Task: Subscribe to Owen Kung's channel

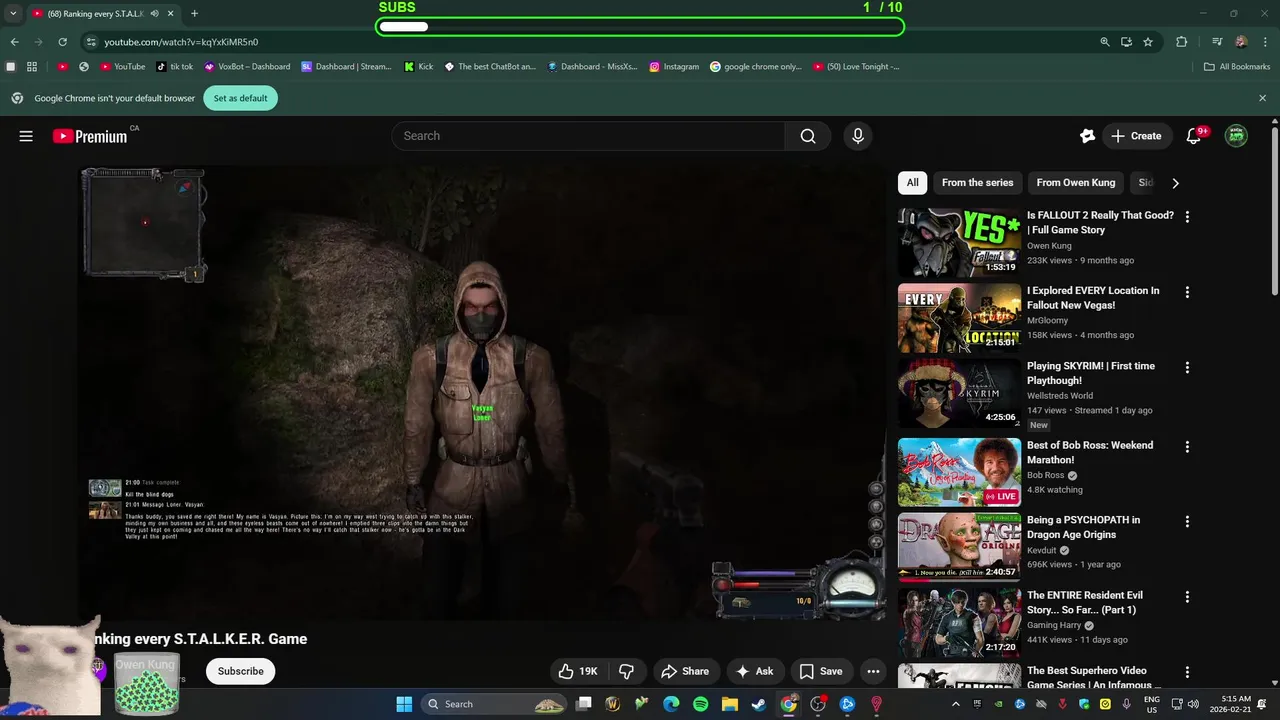Action: pos(241,671)
